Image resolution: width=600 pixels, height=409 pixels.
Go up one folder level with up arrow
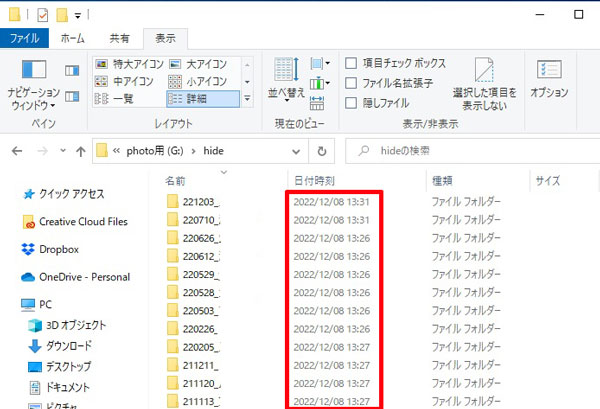pos(78,150)
